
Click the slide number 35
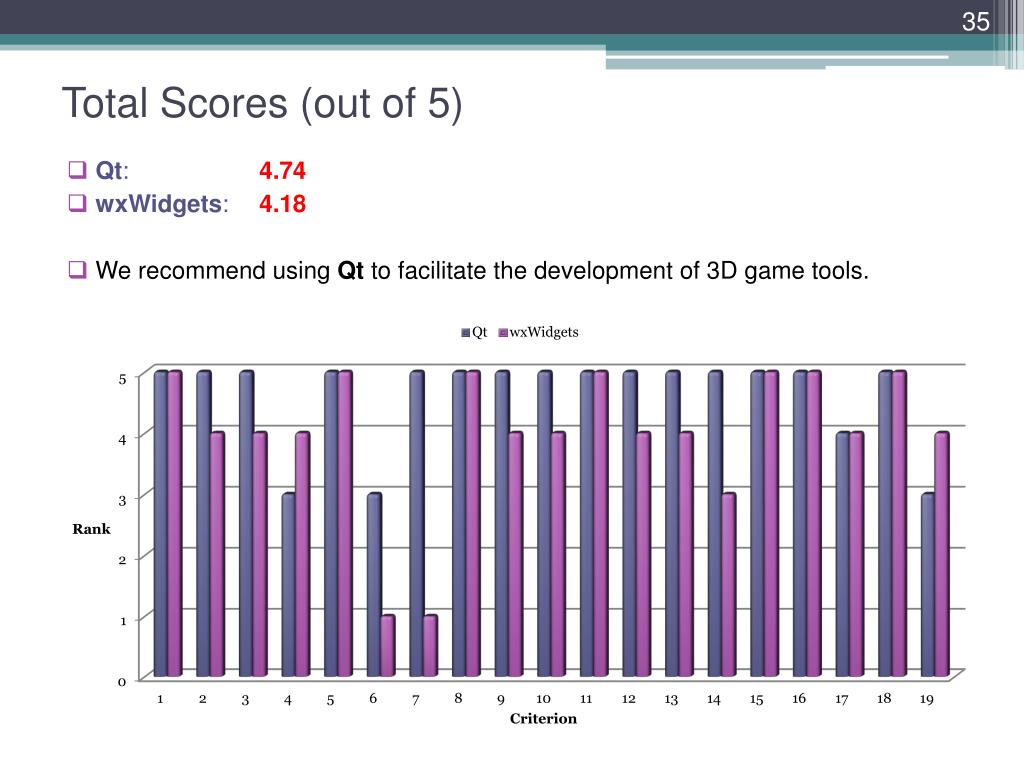point(976,22)
